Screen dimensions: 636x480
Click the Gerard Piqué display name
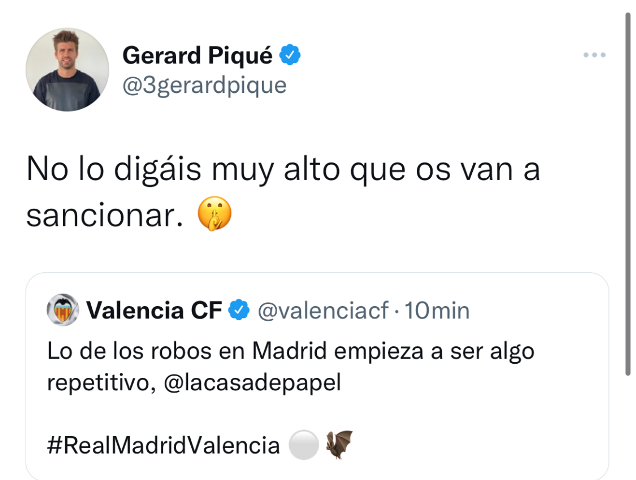click(196, 55)
